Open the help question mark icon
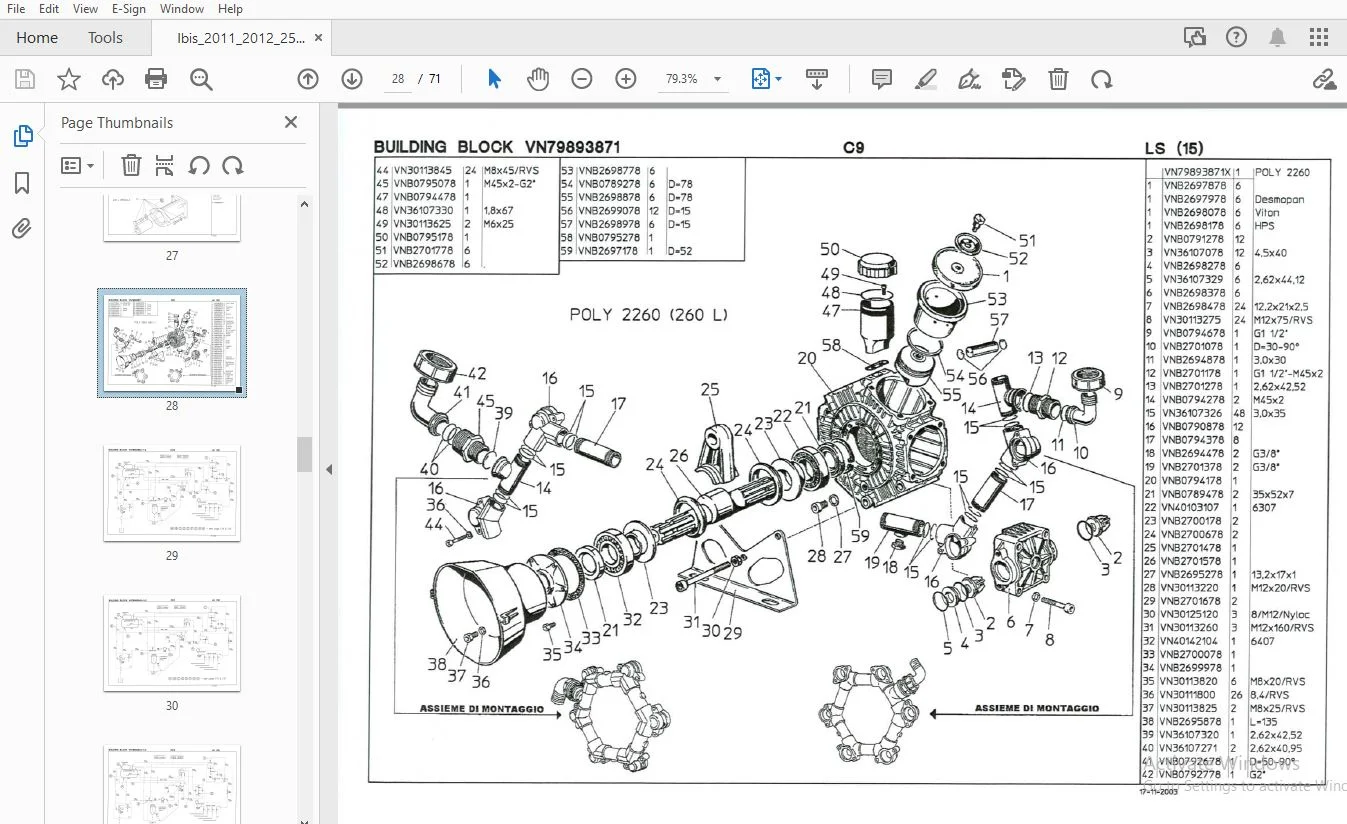The width and height of the screenshot is (1347, 824). (x=1236, y=38)
